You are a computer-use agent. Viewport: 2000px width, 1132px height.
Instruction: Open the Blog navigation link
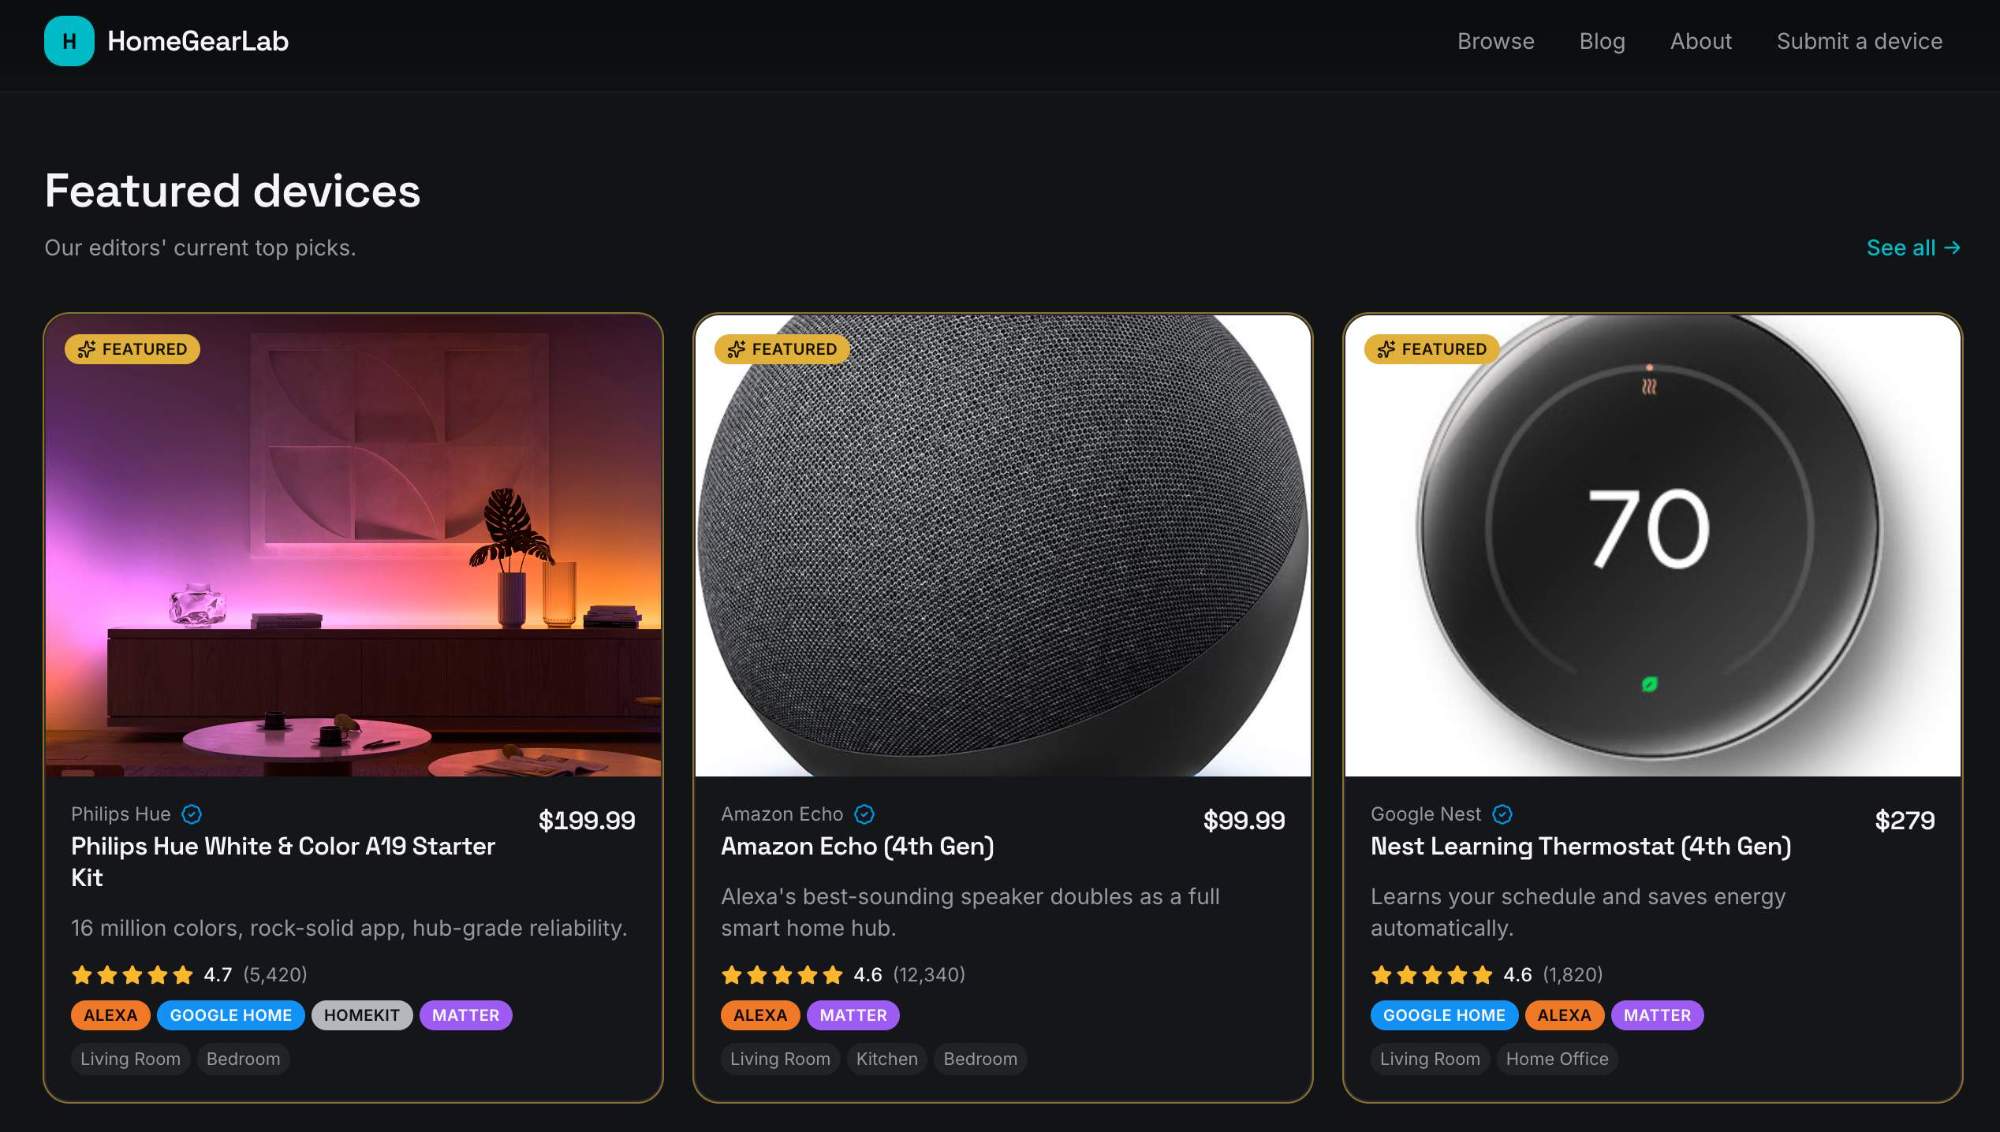coord(1602,41)
